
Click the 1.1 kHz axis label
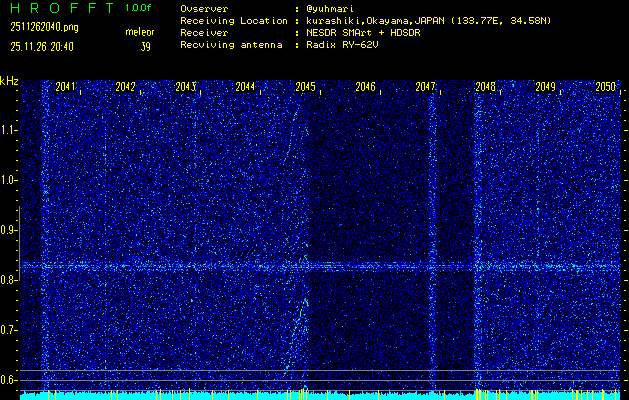[x=8, y=130]
